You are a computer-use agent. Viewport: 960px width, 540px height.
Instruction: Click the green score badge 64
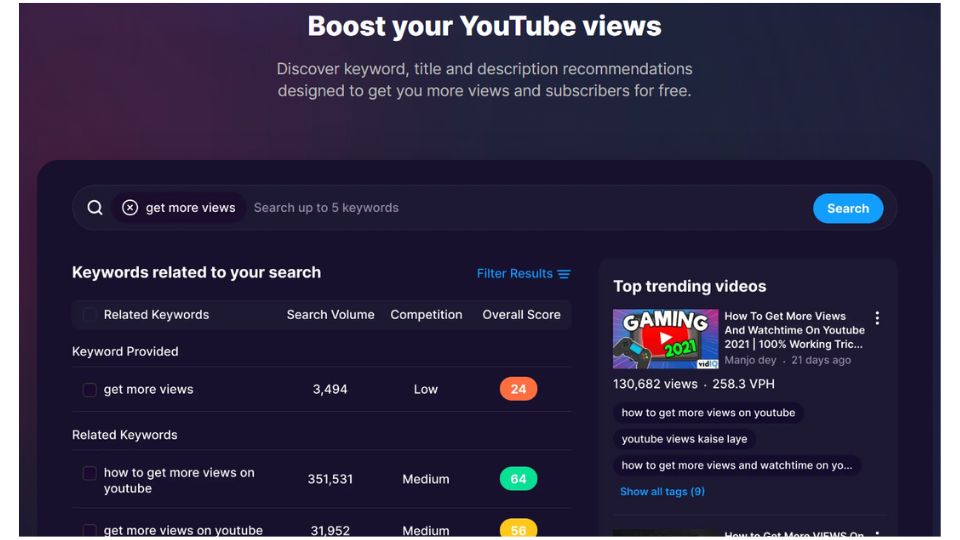(519, 479)
